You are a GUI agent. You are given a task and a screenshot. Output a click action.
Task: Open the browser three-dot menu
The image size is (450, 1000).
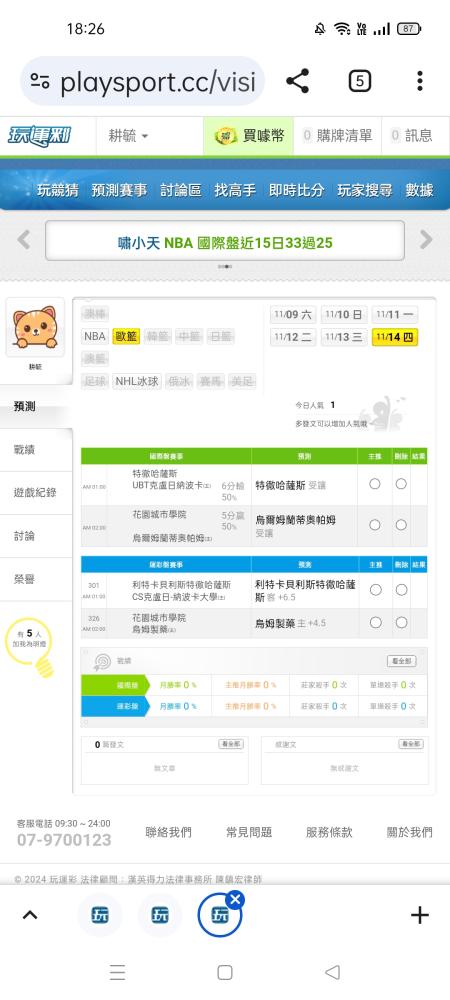pos(419,82)
